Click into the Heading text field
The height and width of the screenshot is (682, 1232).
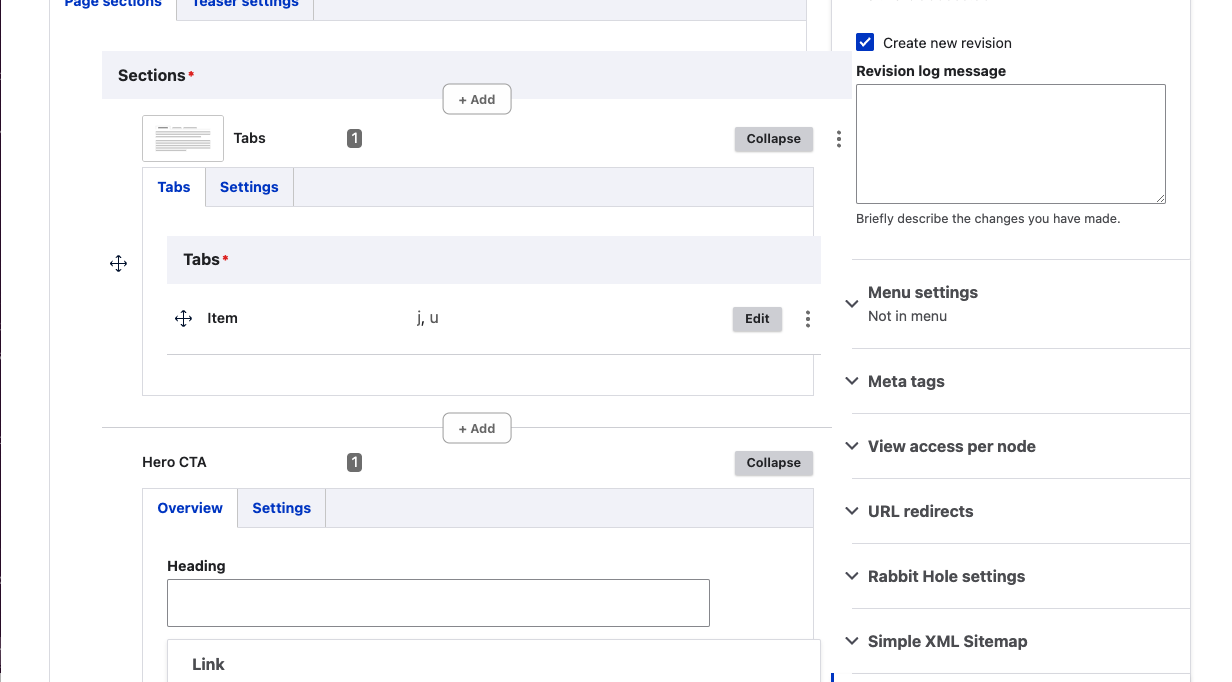(x=438, y=603)
